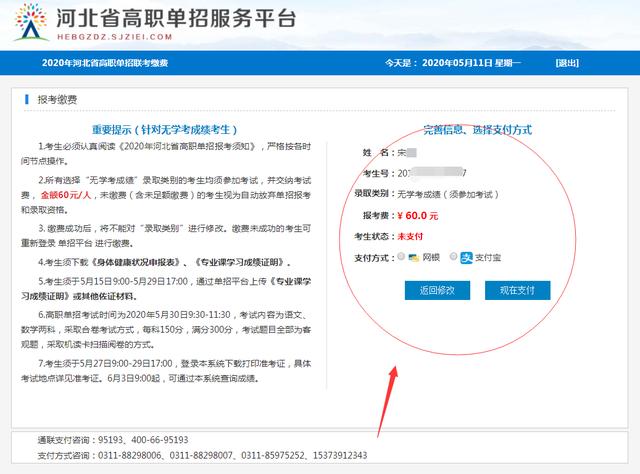Screen dimensions: 640x474
Task: Select the 网银 payment radio button
Action: click(401, 256)
